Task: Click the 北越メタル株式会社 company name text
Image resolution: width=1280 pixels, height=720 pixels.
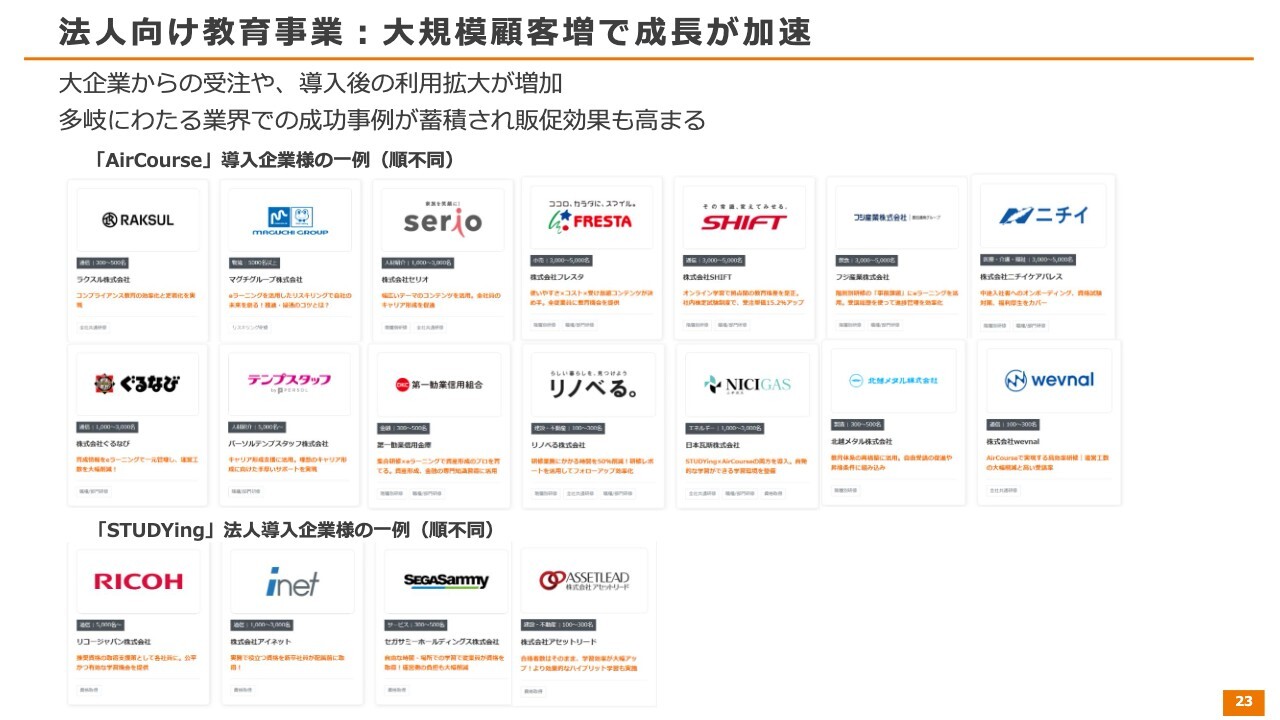Action: click(x=861, y=441)
